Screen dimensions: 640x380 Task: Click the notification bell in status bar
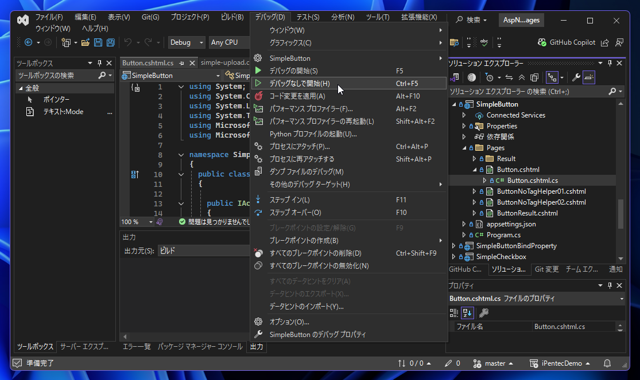[607, 363]
